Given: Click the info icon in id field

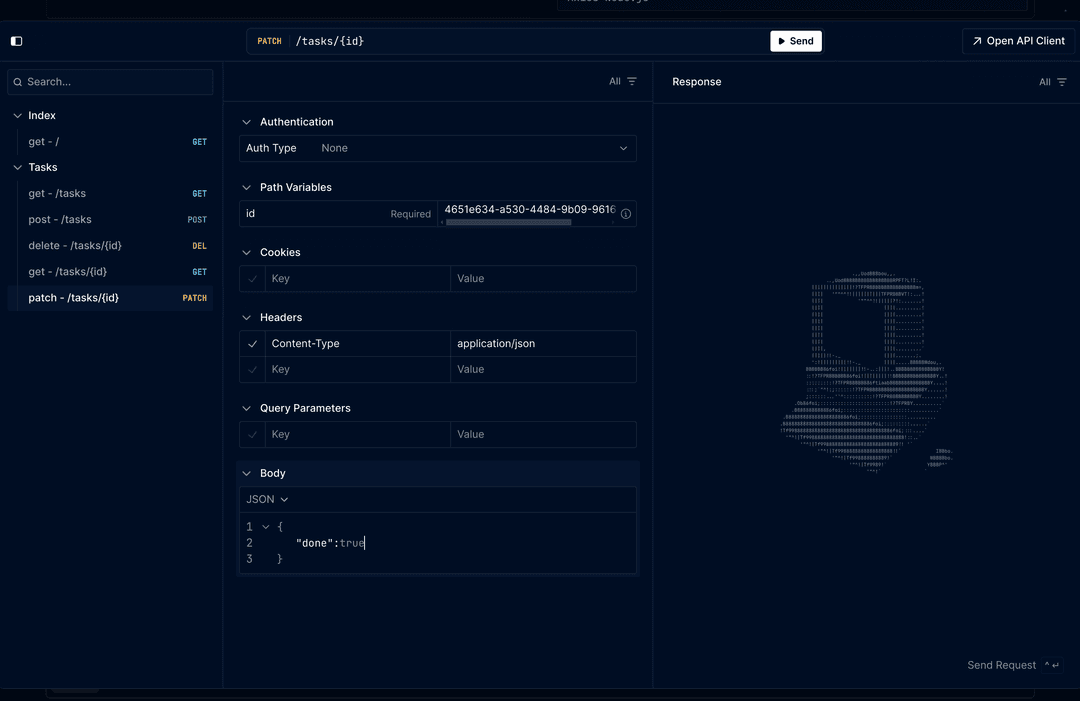Looking at the screenshot, I should pyautogui.click(x=626, y=214).
